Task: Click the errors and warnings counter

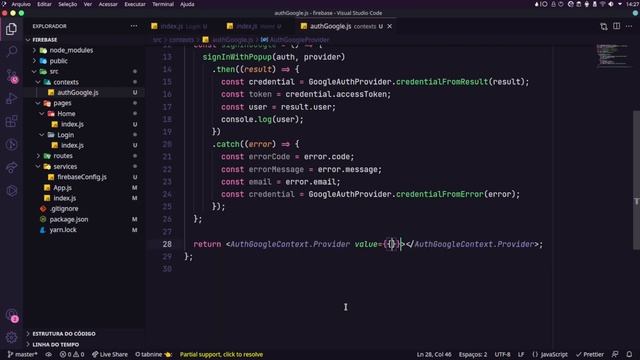Action: click(x=72, y=354)
